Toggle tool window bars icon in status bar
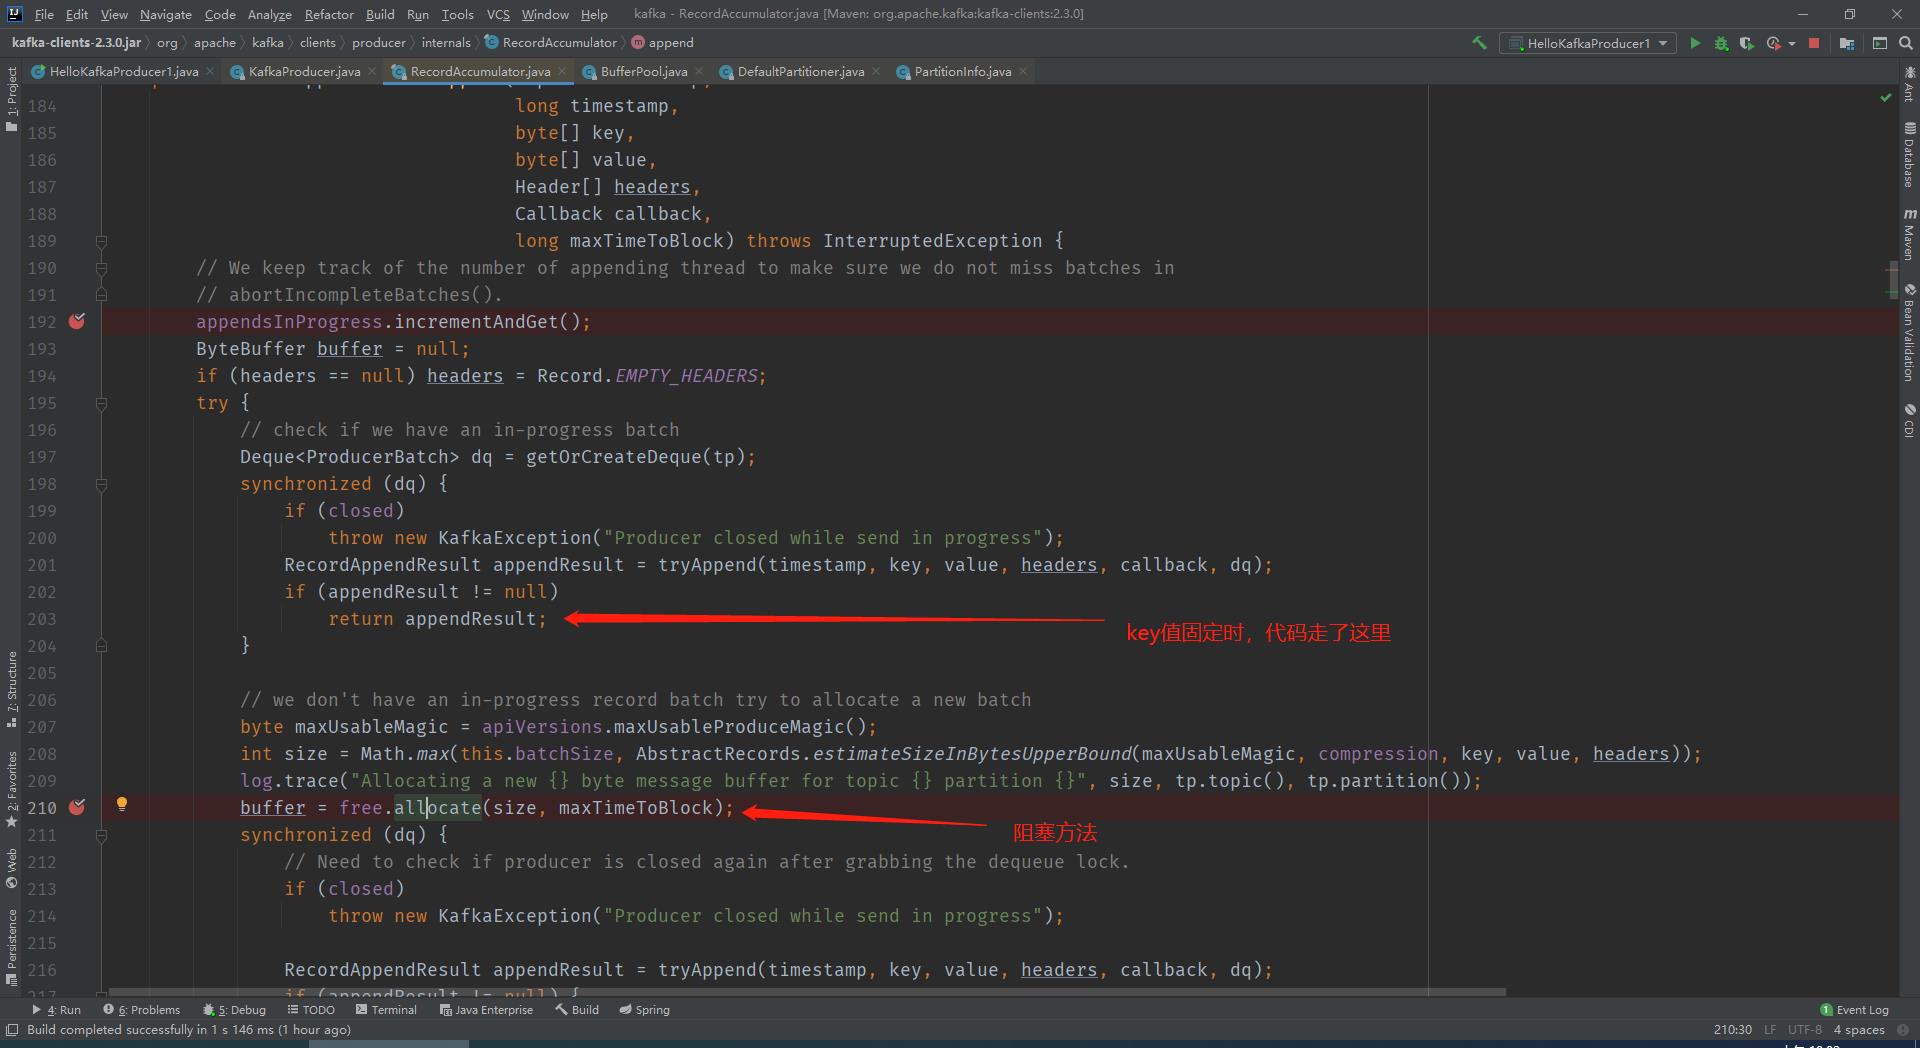The height and width of the screenshot is (1048, 1920). click(x=11, y=1030)
